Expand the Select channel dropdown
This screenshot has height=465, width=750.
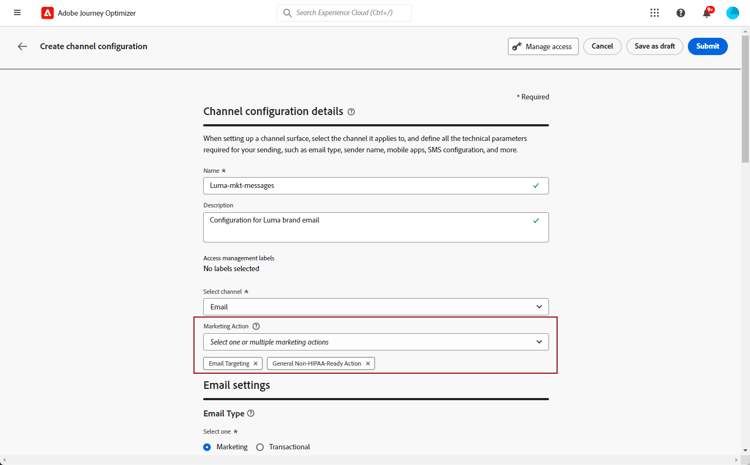pyautogui.click(x=375, y=307)
